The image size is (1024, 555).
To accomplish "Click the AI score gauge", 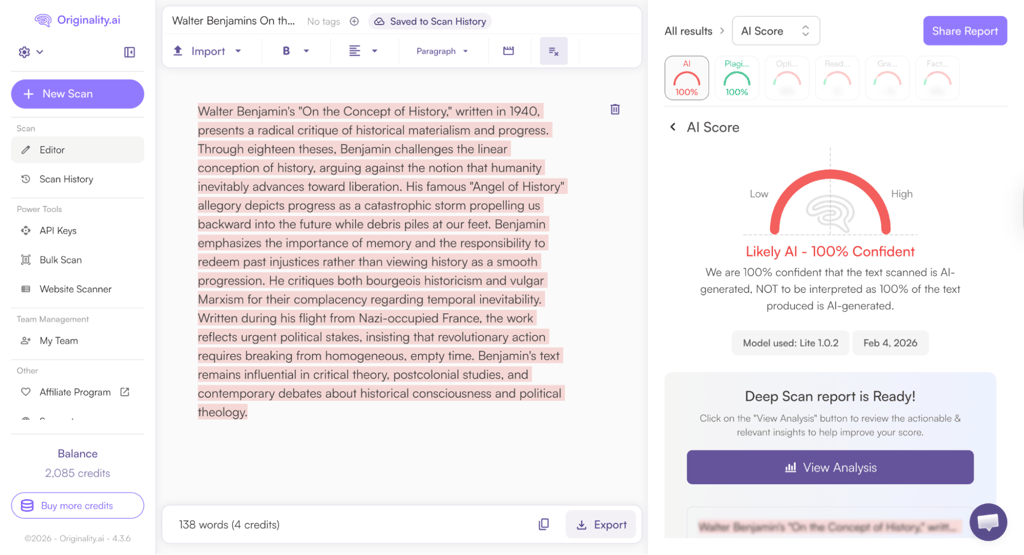I will coord(830,201).
